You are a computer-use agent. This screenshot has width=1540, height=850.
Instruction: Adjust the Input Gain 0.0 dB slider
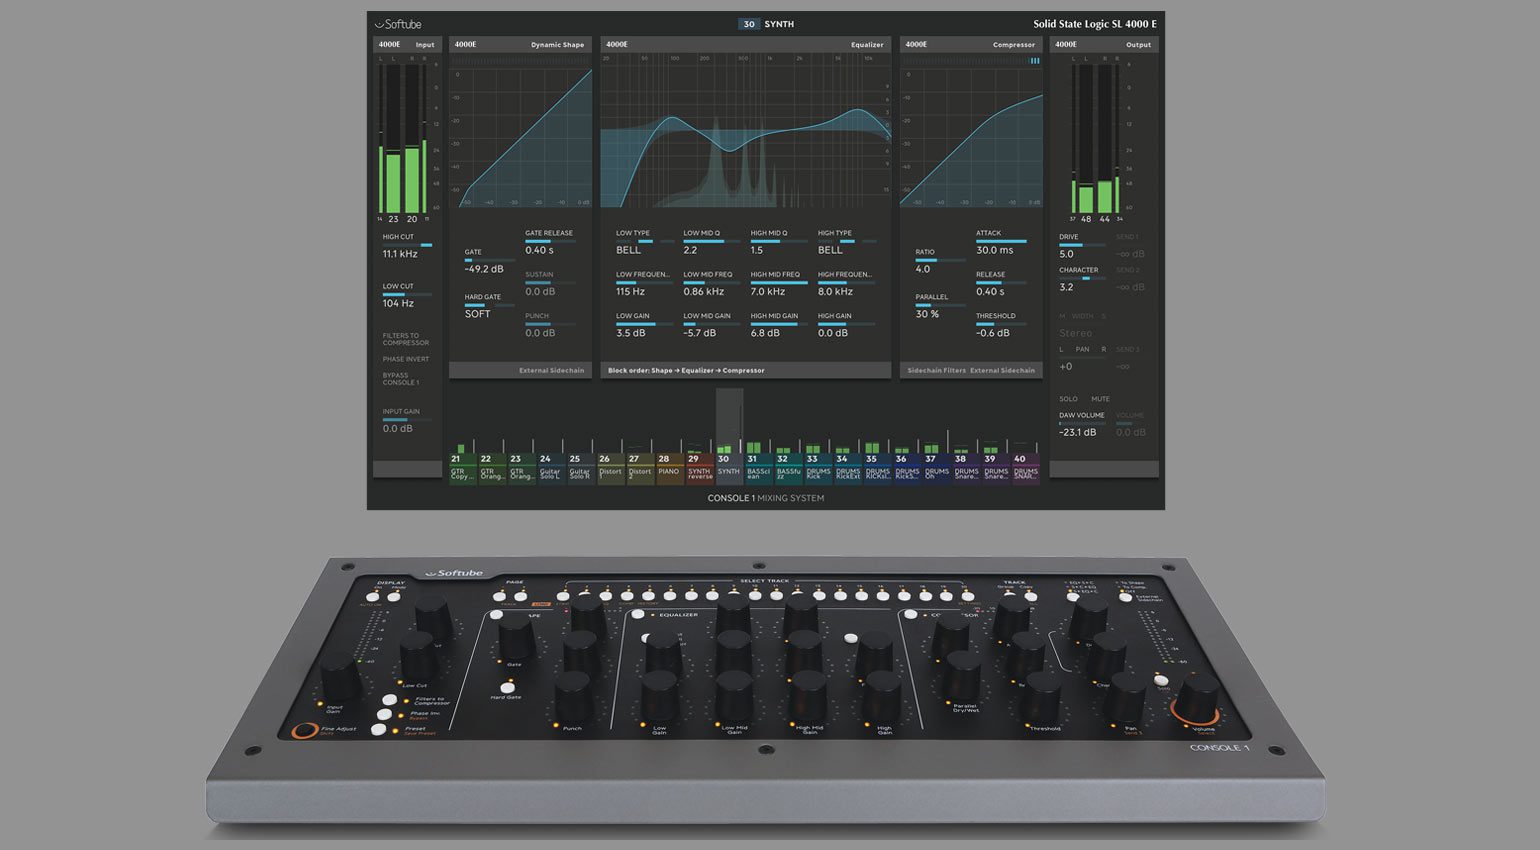(407, 421)
